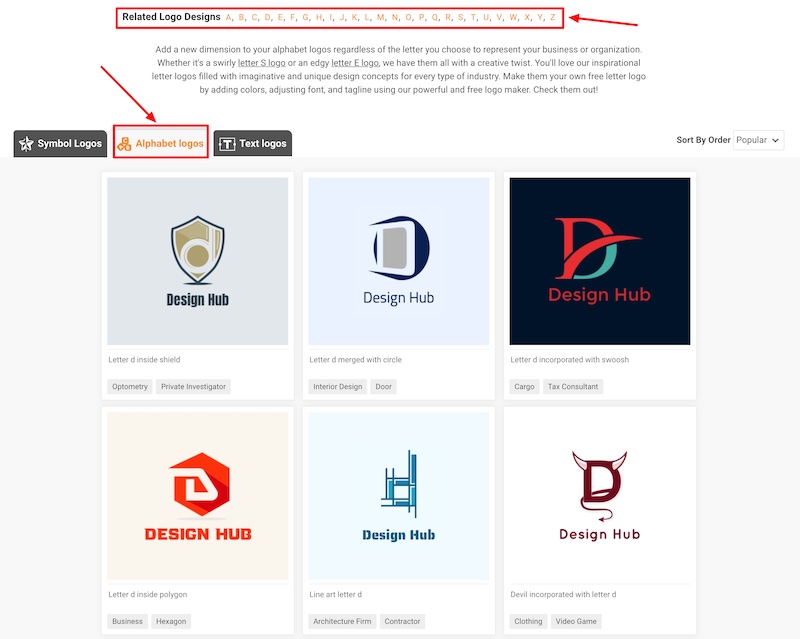Image resolution: width=800 pixels, height=639 pixels.
Task: Click the Business tag
Action: point(127,621)
